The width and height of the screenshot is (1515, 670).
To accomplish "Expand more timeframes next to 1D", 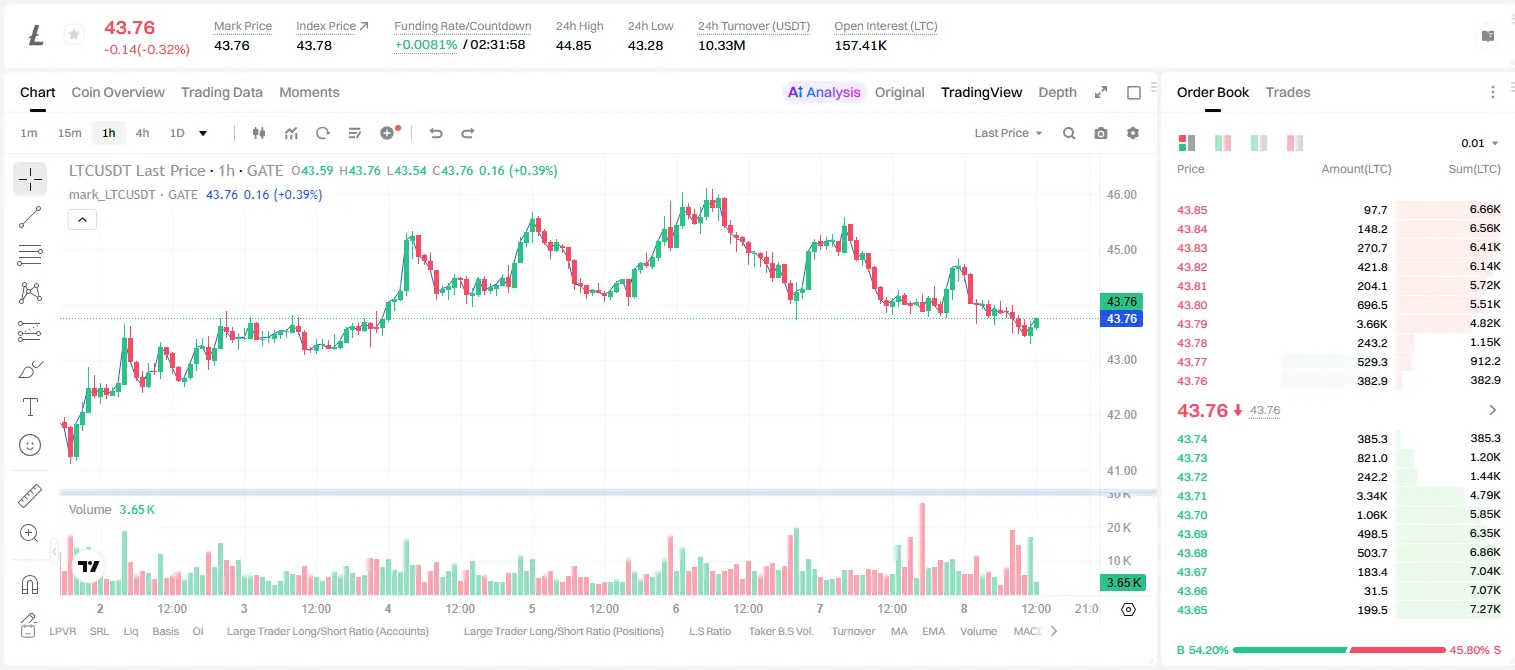I will 203,133.
